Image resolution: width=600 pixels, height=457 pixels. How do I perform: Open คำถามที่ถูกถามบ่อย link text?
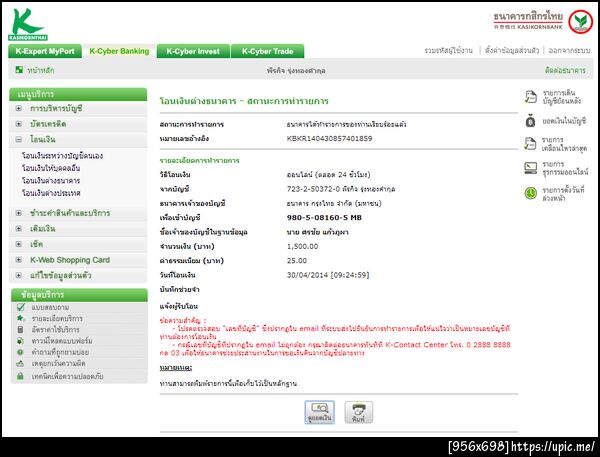[60, 352]
